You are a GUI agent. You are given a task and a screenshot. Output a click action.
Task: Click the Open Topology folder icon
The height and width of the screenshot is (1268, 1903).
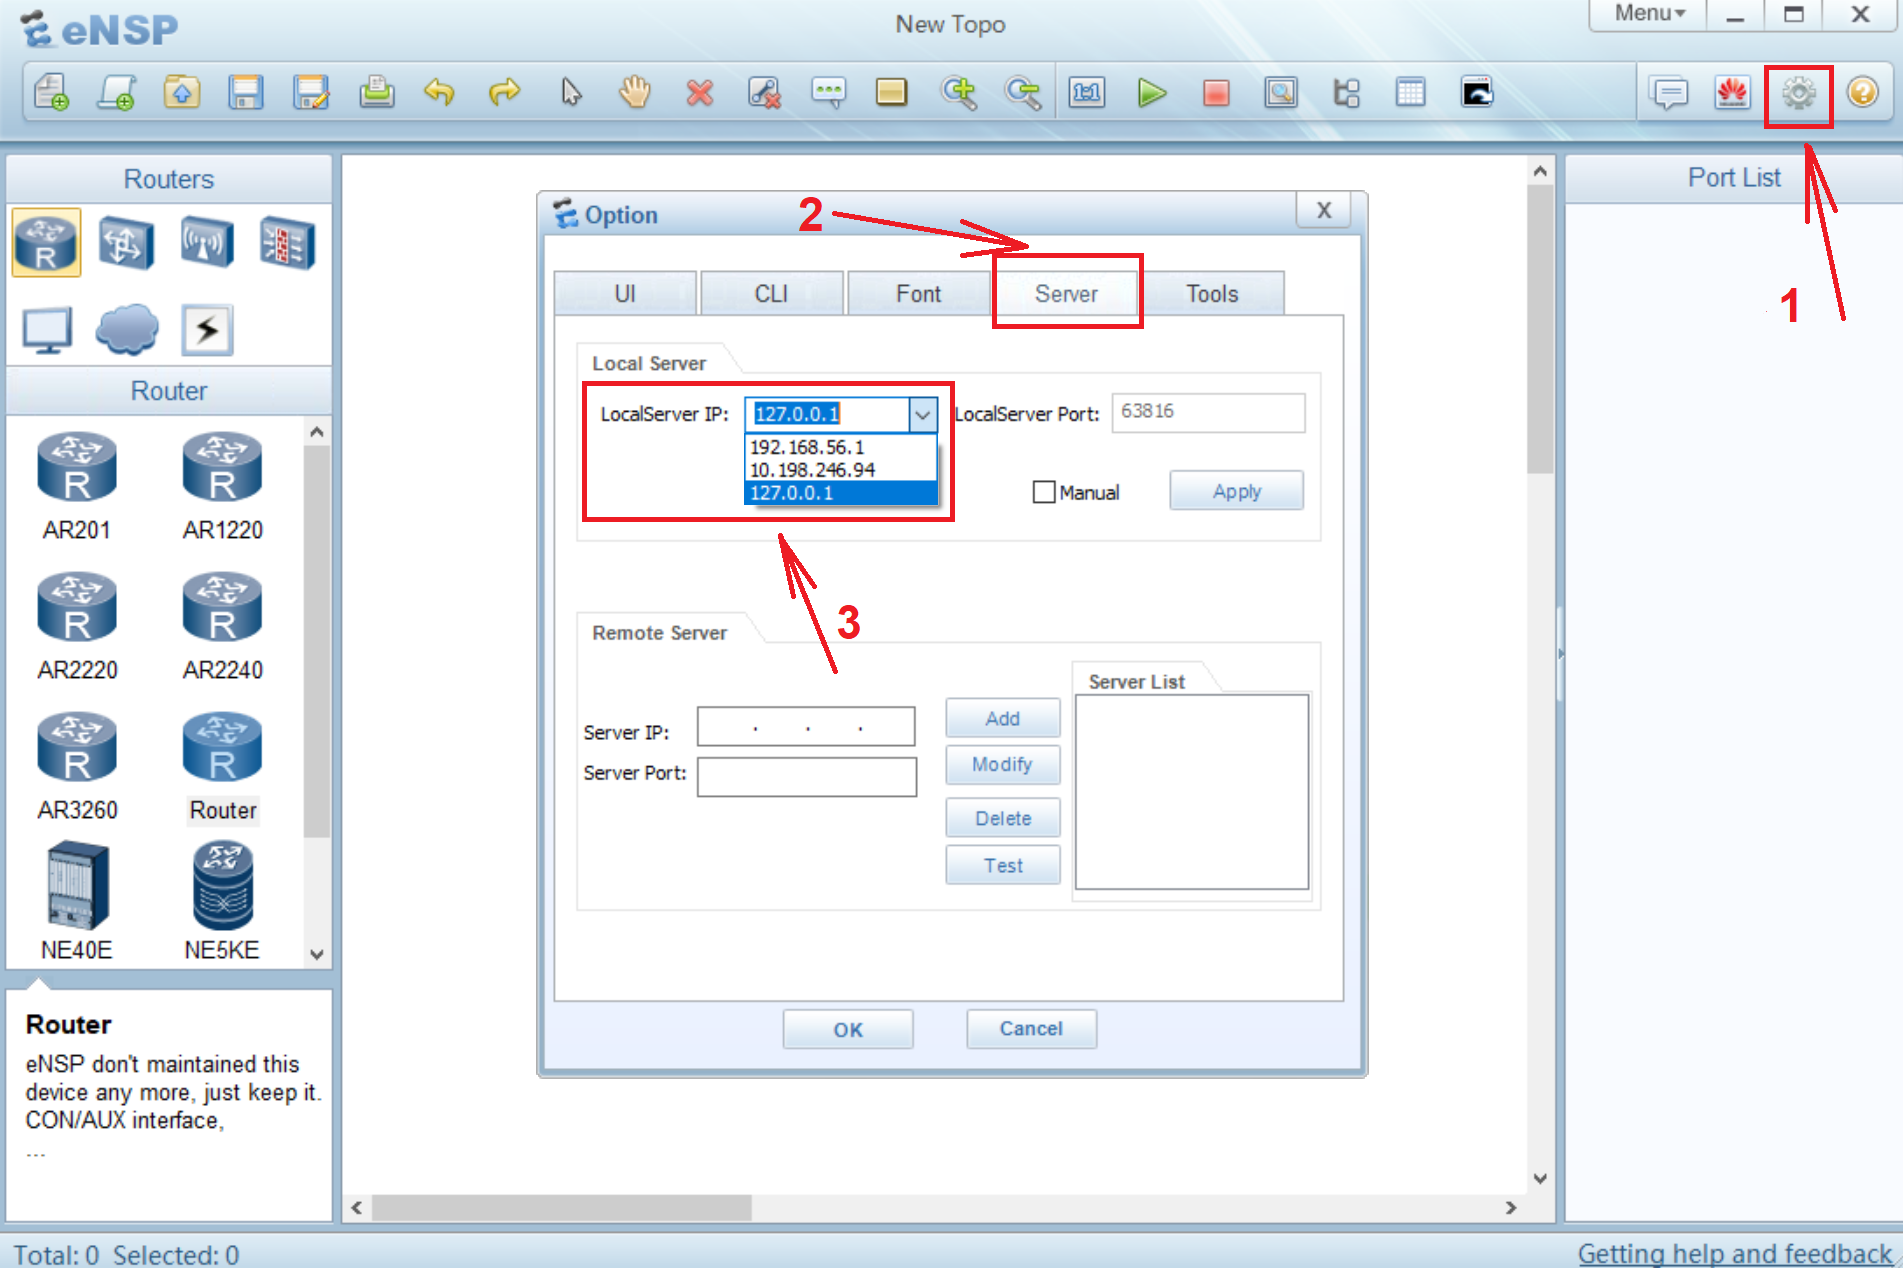pyautogui.click(x=182, y=93)
